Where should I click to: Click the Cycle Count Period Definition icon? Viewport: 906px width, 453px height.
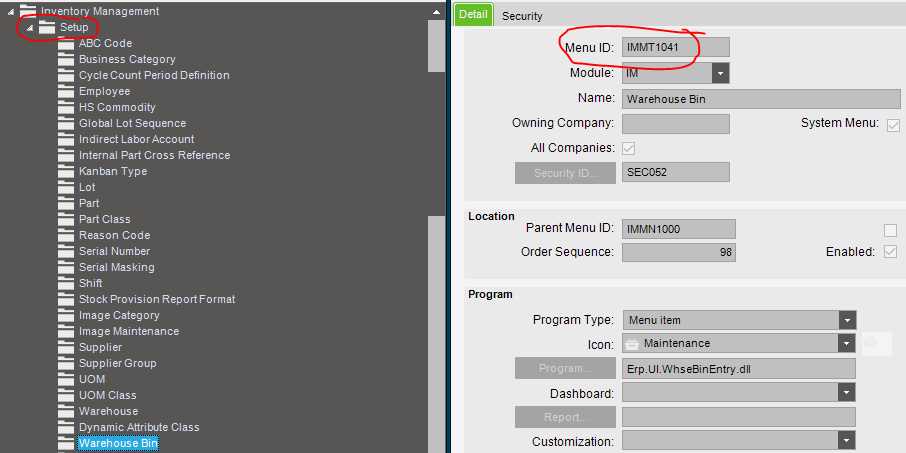[66, 76]
